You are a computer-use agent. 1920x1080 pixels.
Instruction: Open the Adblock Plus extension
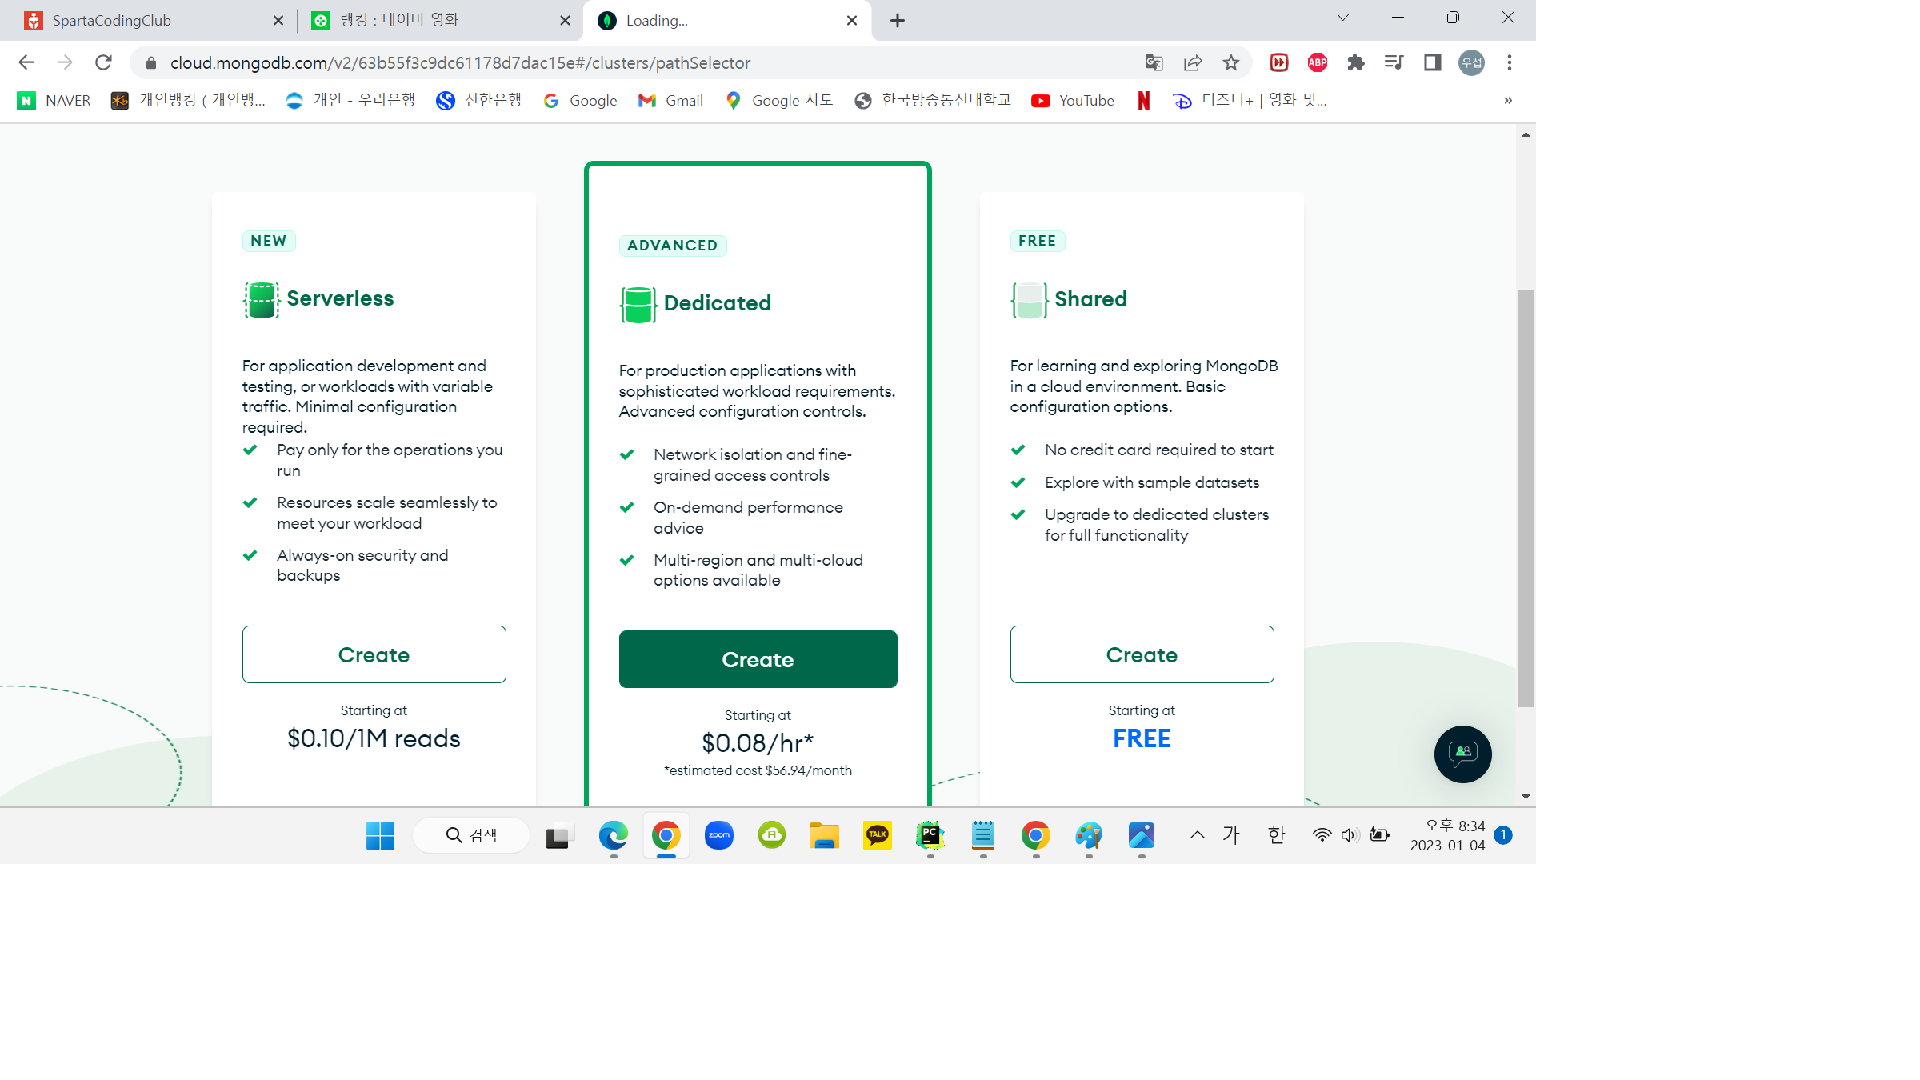(x=1317, y=63)
